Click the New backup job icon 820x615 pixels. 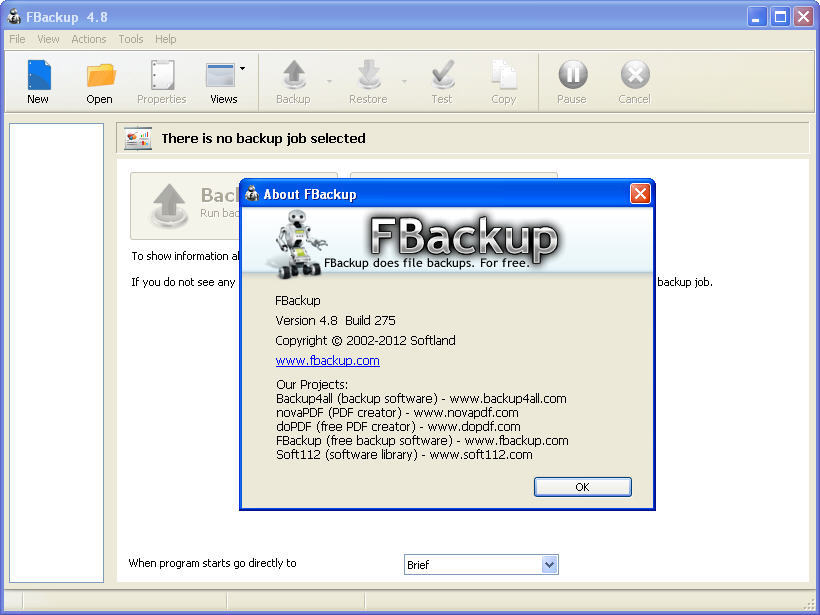point(39,75)
